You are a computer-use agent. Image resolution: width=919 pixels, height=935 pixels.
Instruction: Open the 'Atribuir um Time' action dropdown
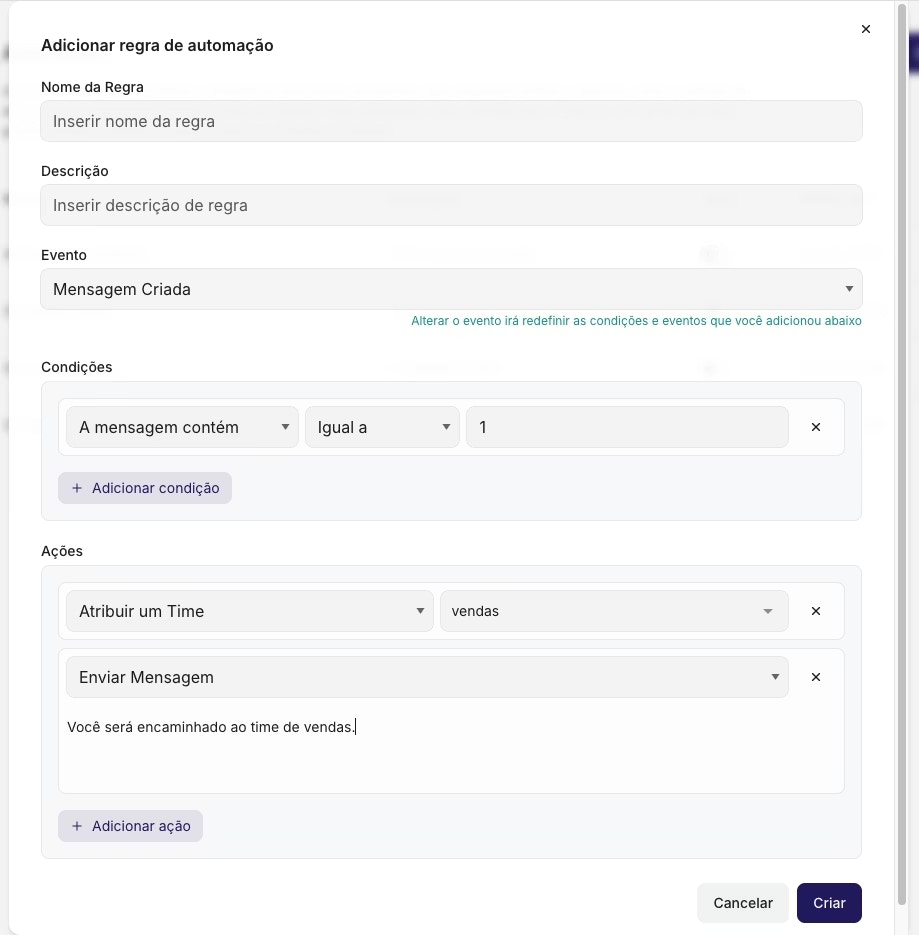tap(249, 611)
